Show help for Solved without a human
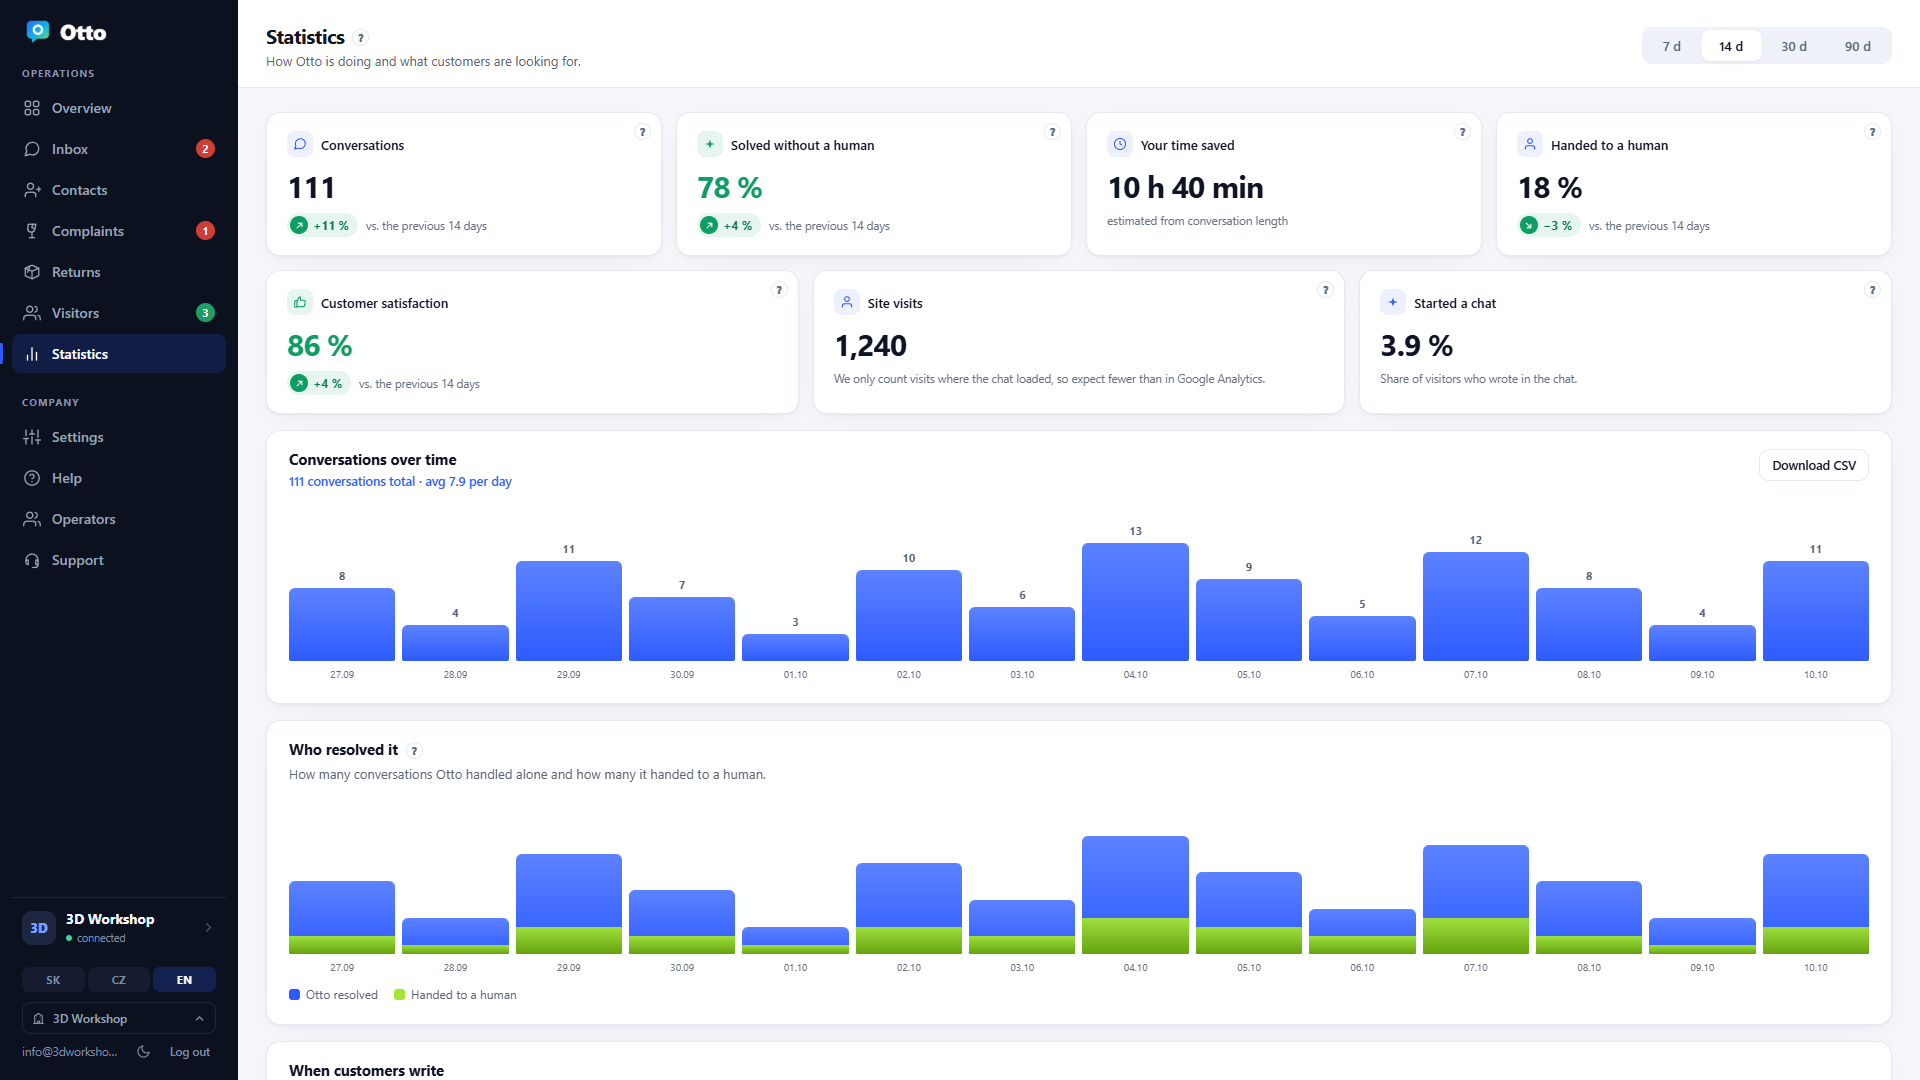The image size is (1920, 1080). tap(1052, 132)
